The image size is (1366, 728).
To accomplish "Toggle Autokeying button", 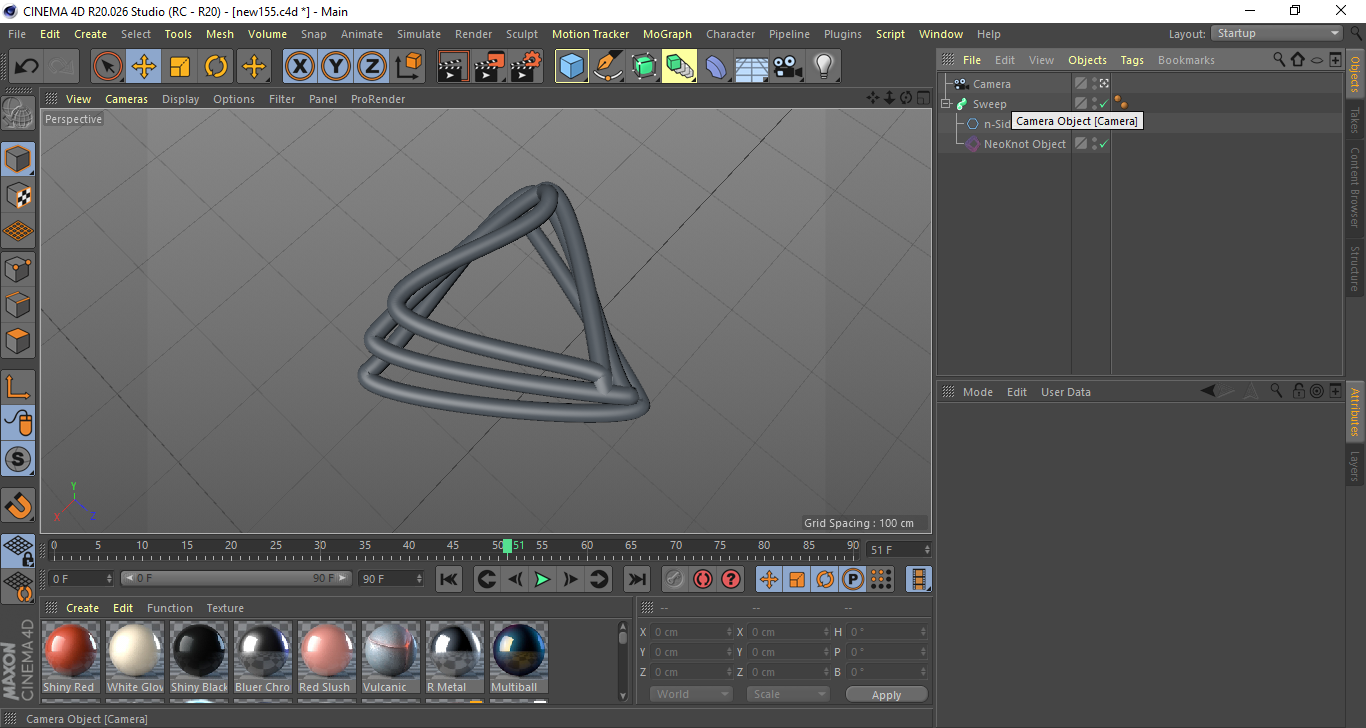I will [x=703, y=579].
